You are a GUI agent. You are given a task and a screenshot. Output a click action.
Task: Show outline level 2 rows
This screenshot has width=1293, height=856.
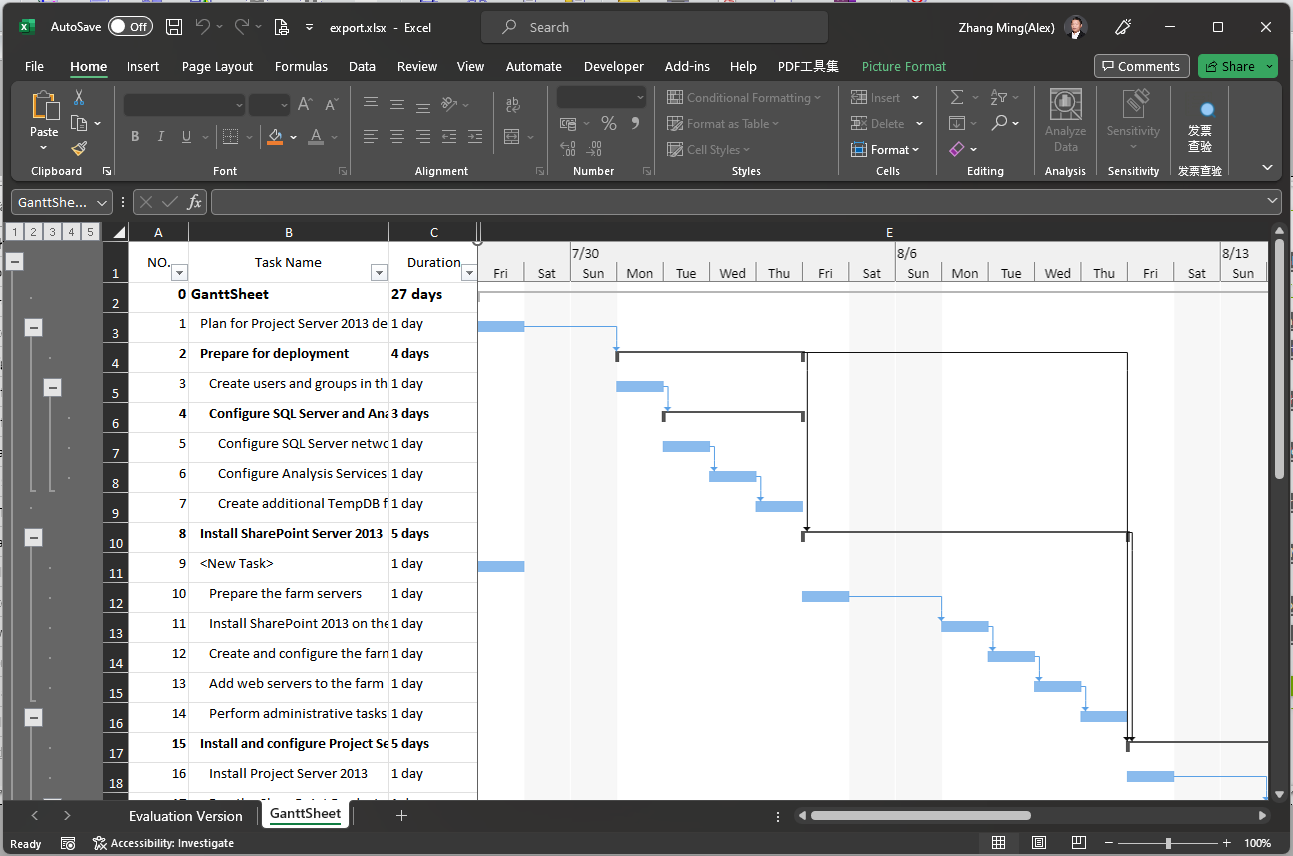[33, 232]
